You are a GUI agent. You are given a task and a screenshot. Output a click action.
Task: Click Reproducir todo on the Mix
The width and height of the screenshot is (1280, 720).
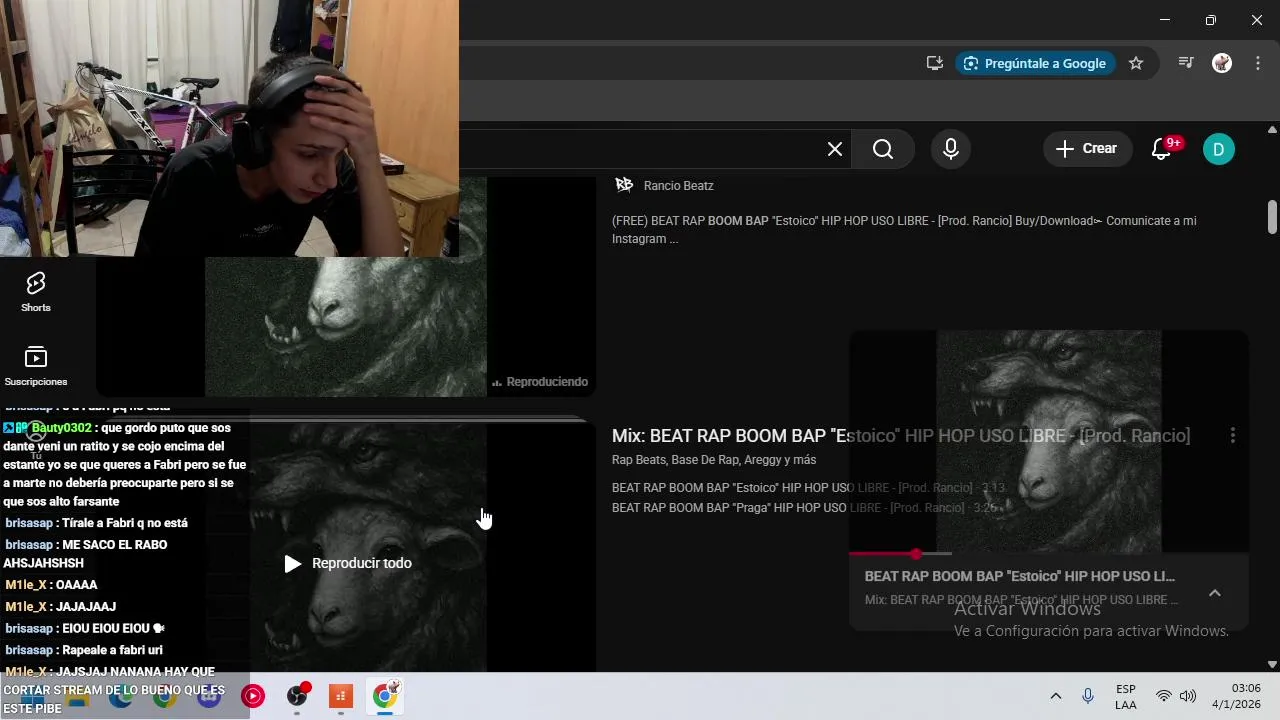348,563
